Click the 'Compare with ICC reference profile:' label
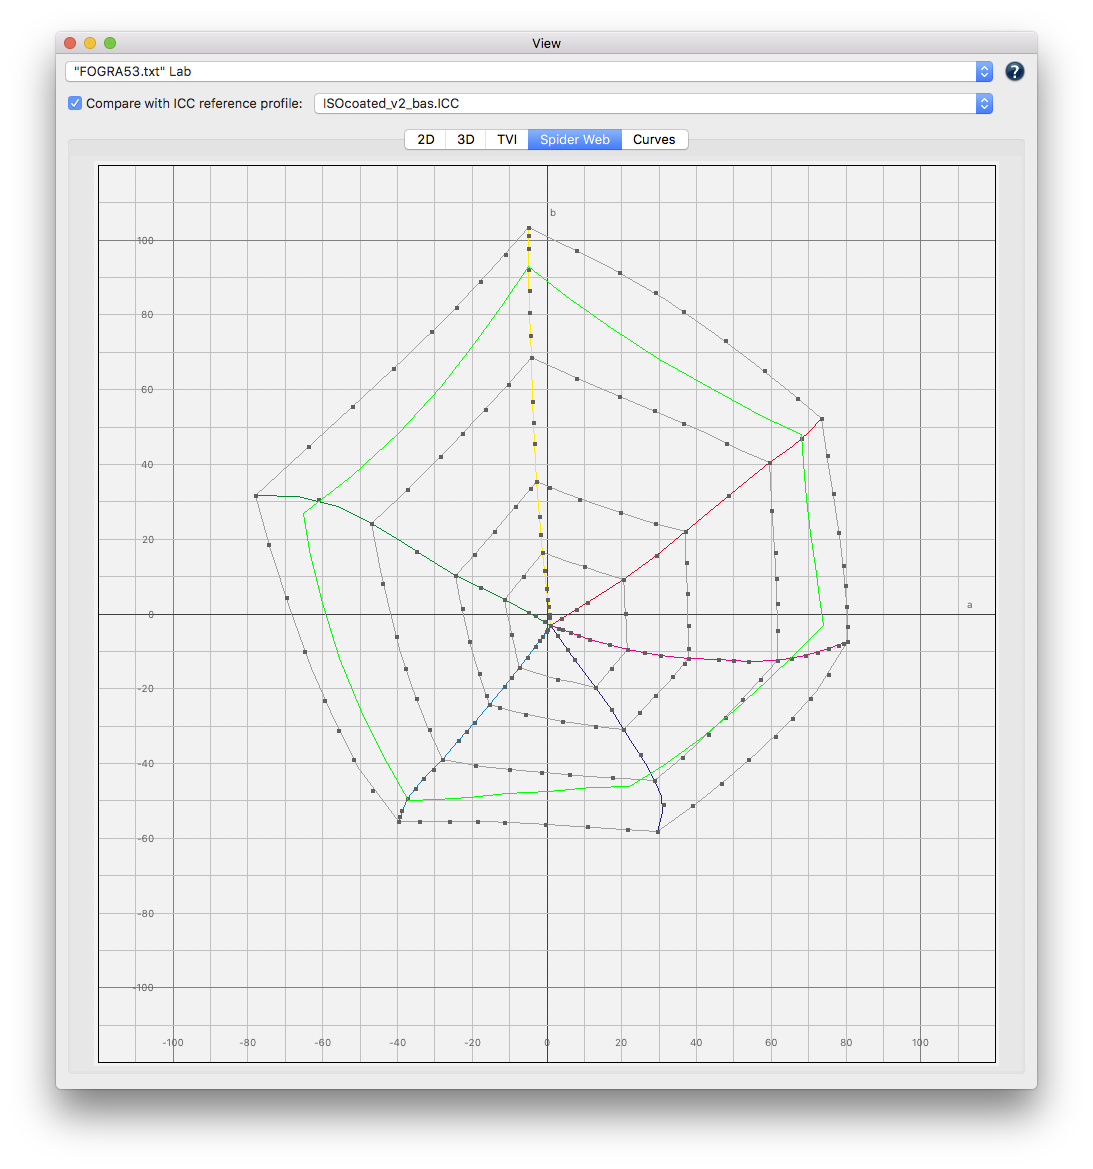Viewport: 1093px width, 1169px height. (194, 104)
